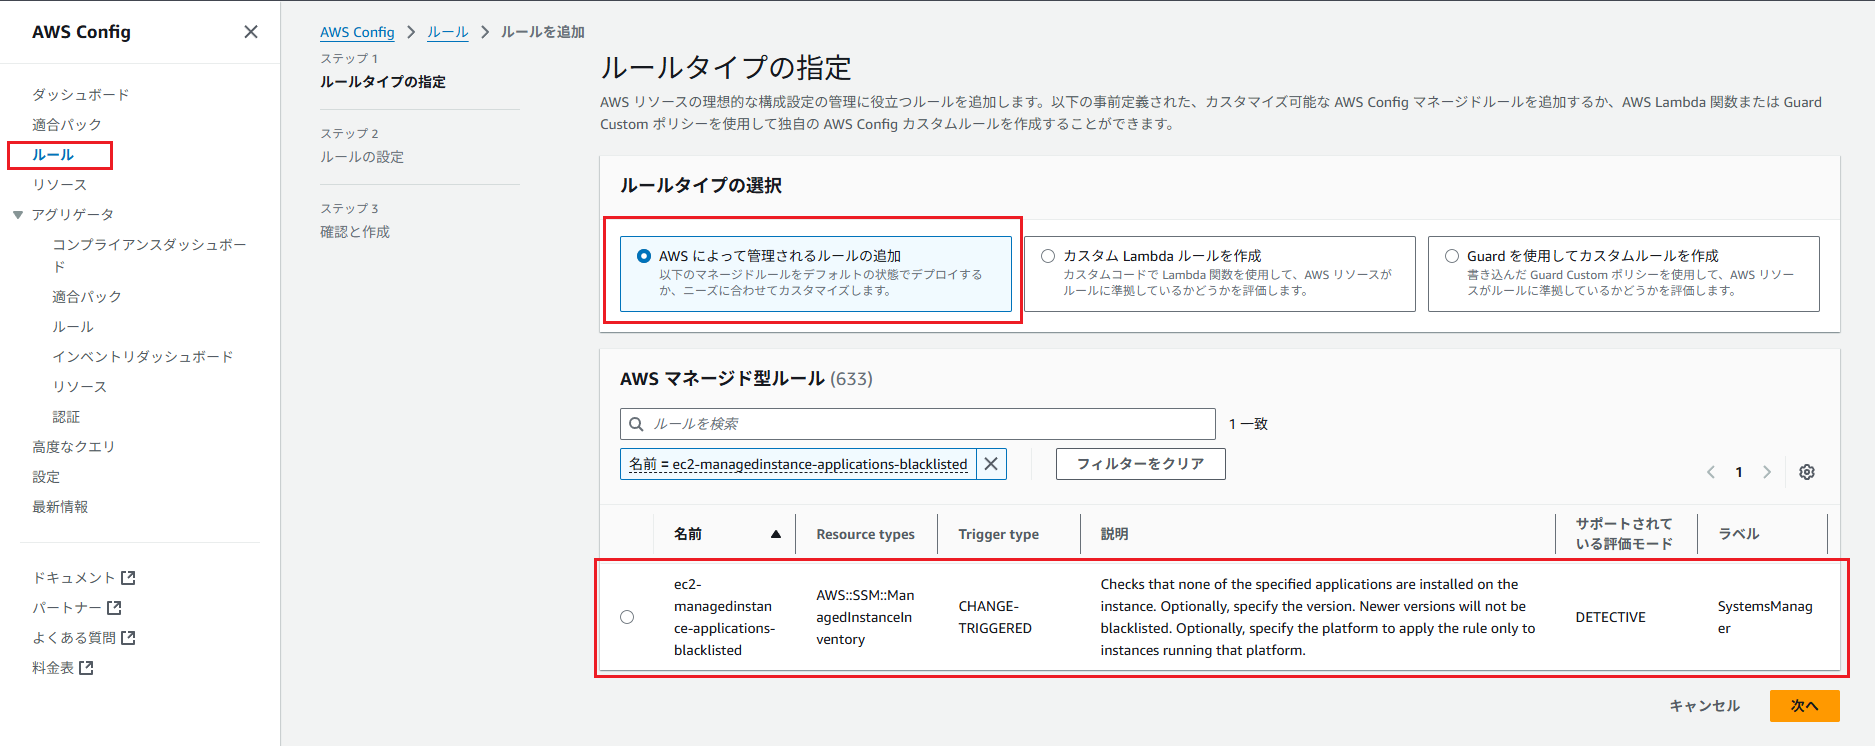Click the ec2-managedinstance-applications-blacklisted rule name
Image resolution: width=1875 pixels, height=746 pixels.
click(724, 617)
